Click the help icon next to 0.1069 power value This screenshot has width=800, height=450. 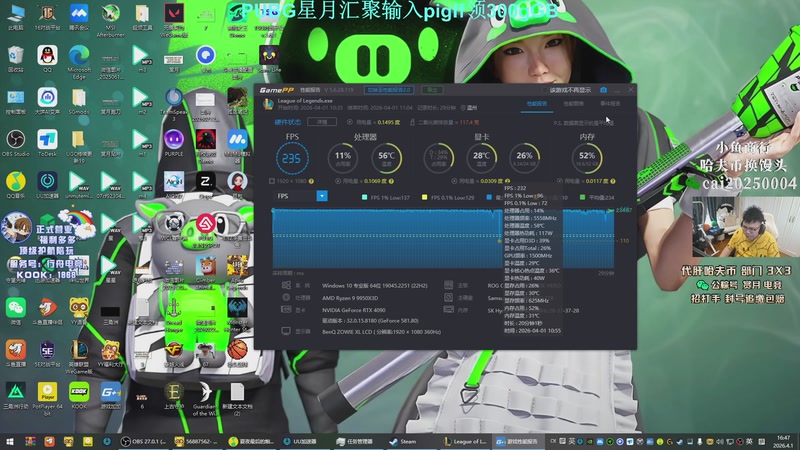[391, 181]
